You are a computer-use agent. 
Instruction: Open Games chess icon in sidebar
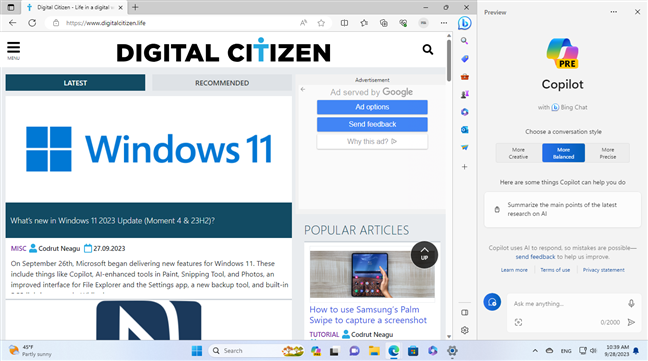click(465, 94)
